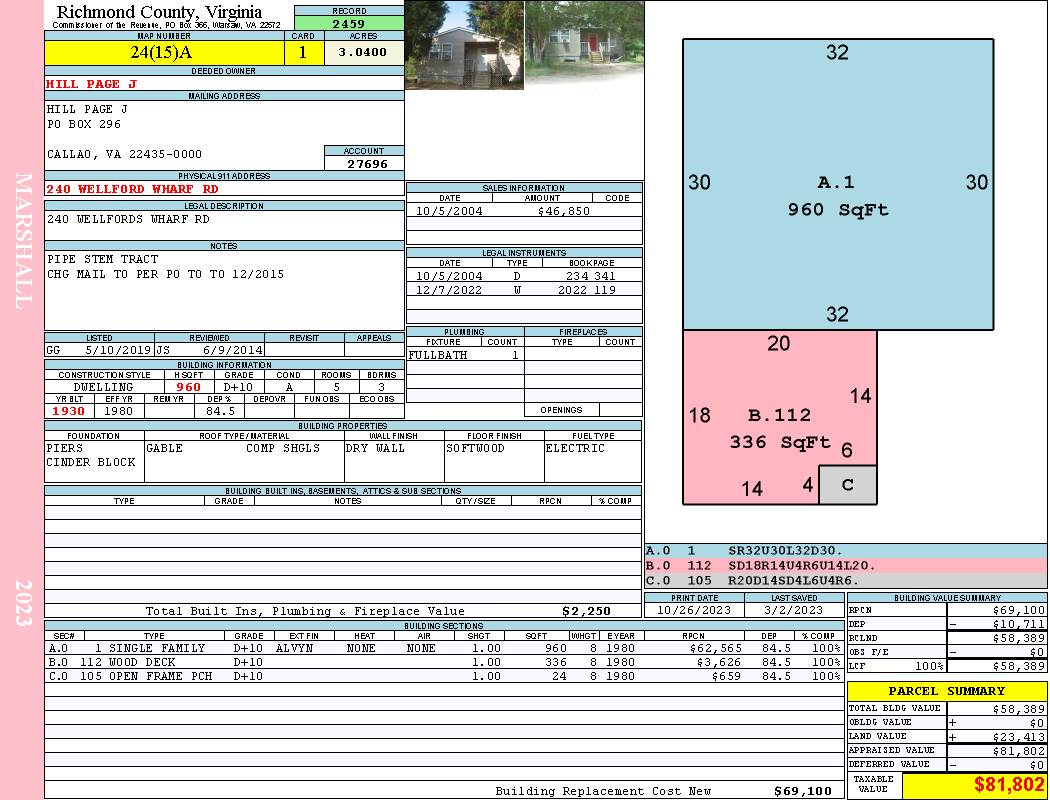Click card number 1 in yellow cell
The image size is (1050, 800).
303,52
